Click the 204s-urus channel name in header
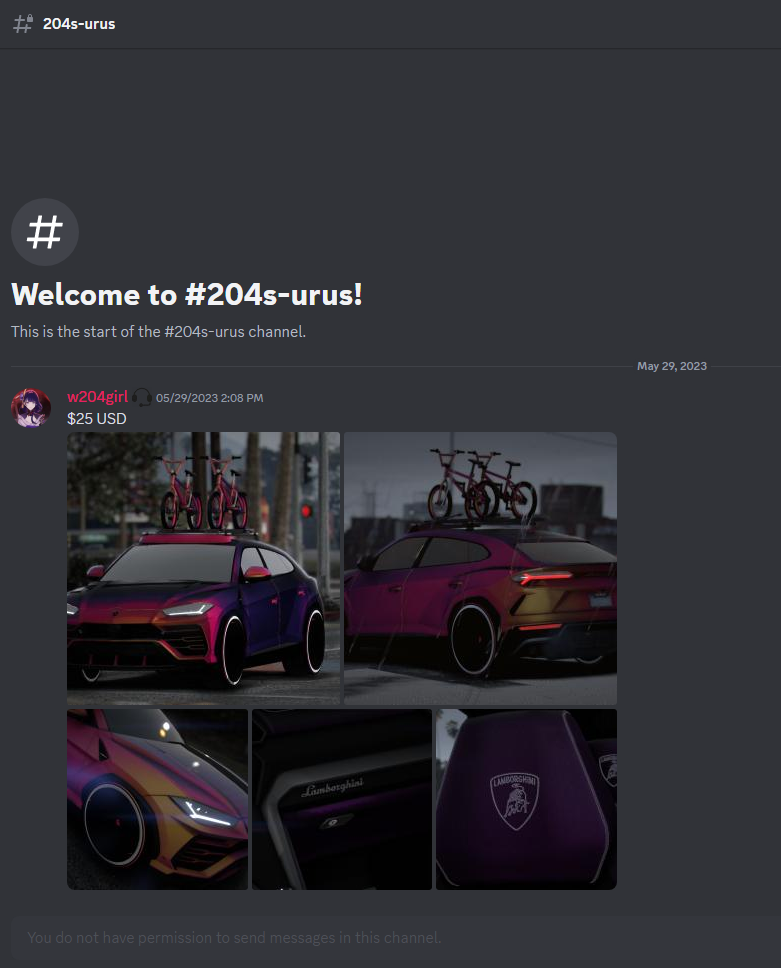The height and width of the screenshot is (968, 781). pyautogui.click(x=79, y=24)
